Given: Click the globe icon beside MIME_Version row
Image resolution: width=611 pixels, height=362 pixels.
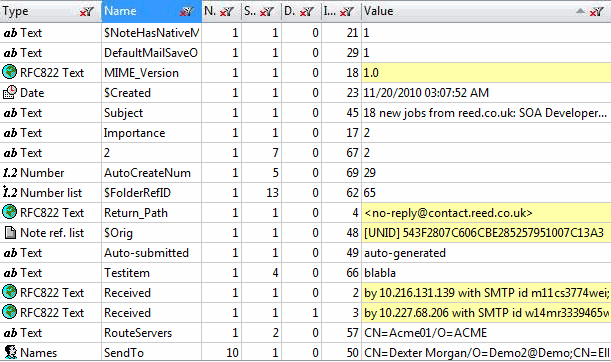Looking at the screenshot, I should click(9, 72).
